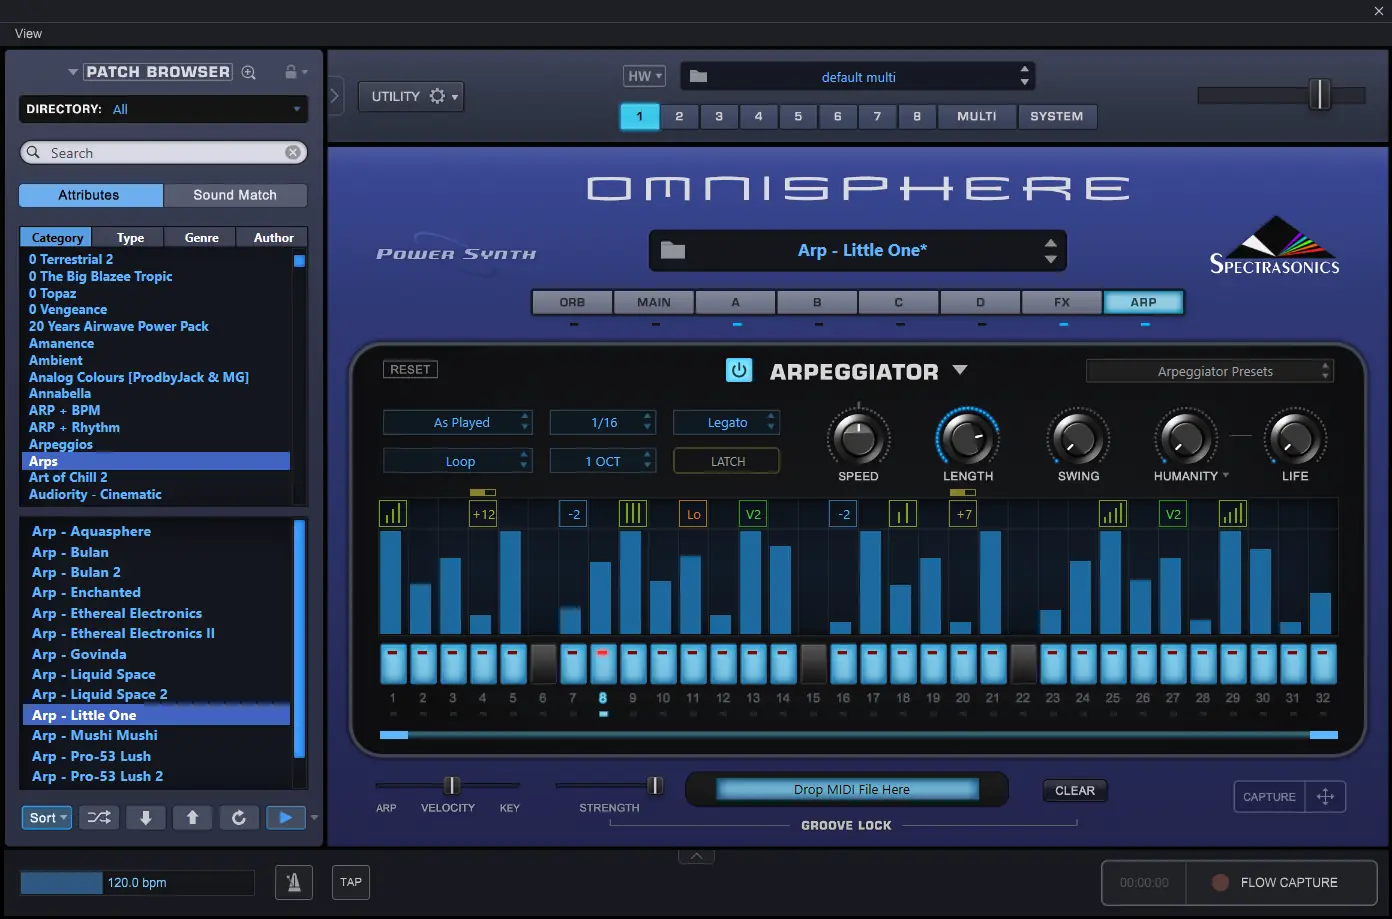Image resolution: width=1392 pixels, height=919 pixels.
Task: Expand the Arpeggiator title menu arrow
Action: pyautogui.click(x=960, y=370)
